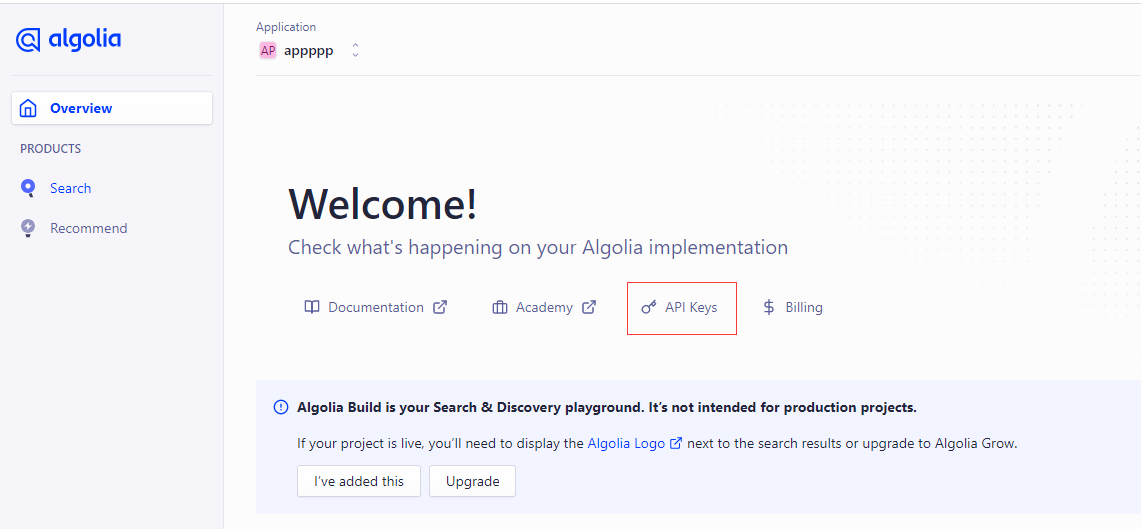Open the Search product
The height and width of the screenshot is (529, 1141).
[71, 188]
